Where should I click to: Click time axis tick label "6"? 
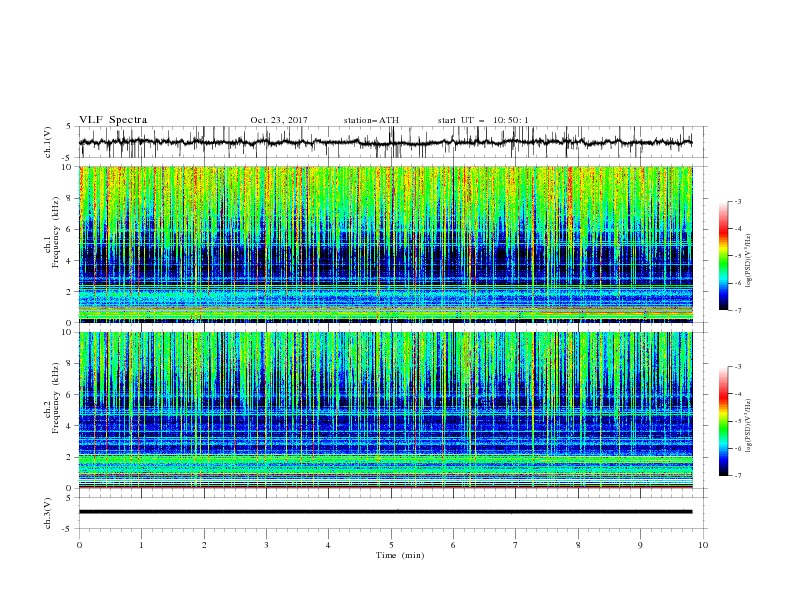tap(453, 545)
